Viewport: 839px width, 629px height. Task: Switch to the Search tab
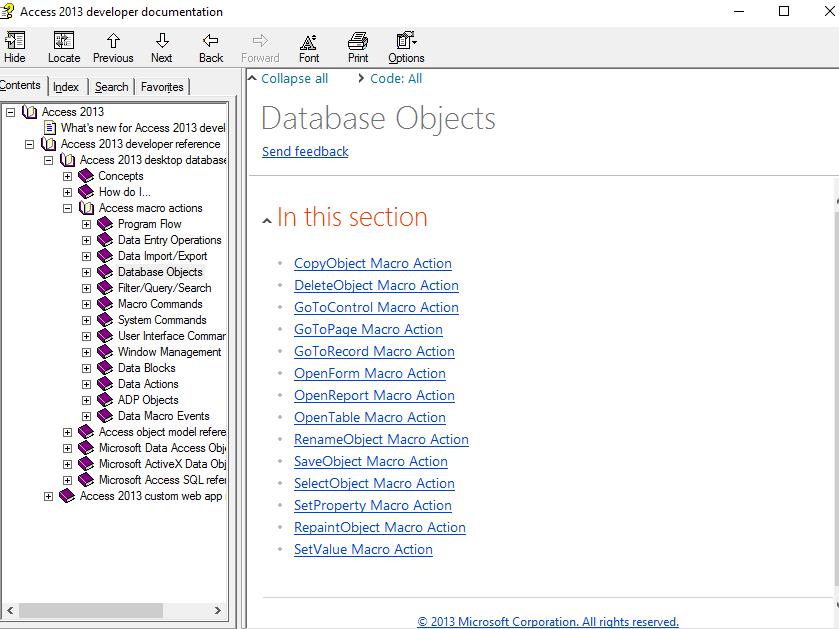pos(111,87)
